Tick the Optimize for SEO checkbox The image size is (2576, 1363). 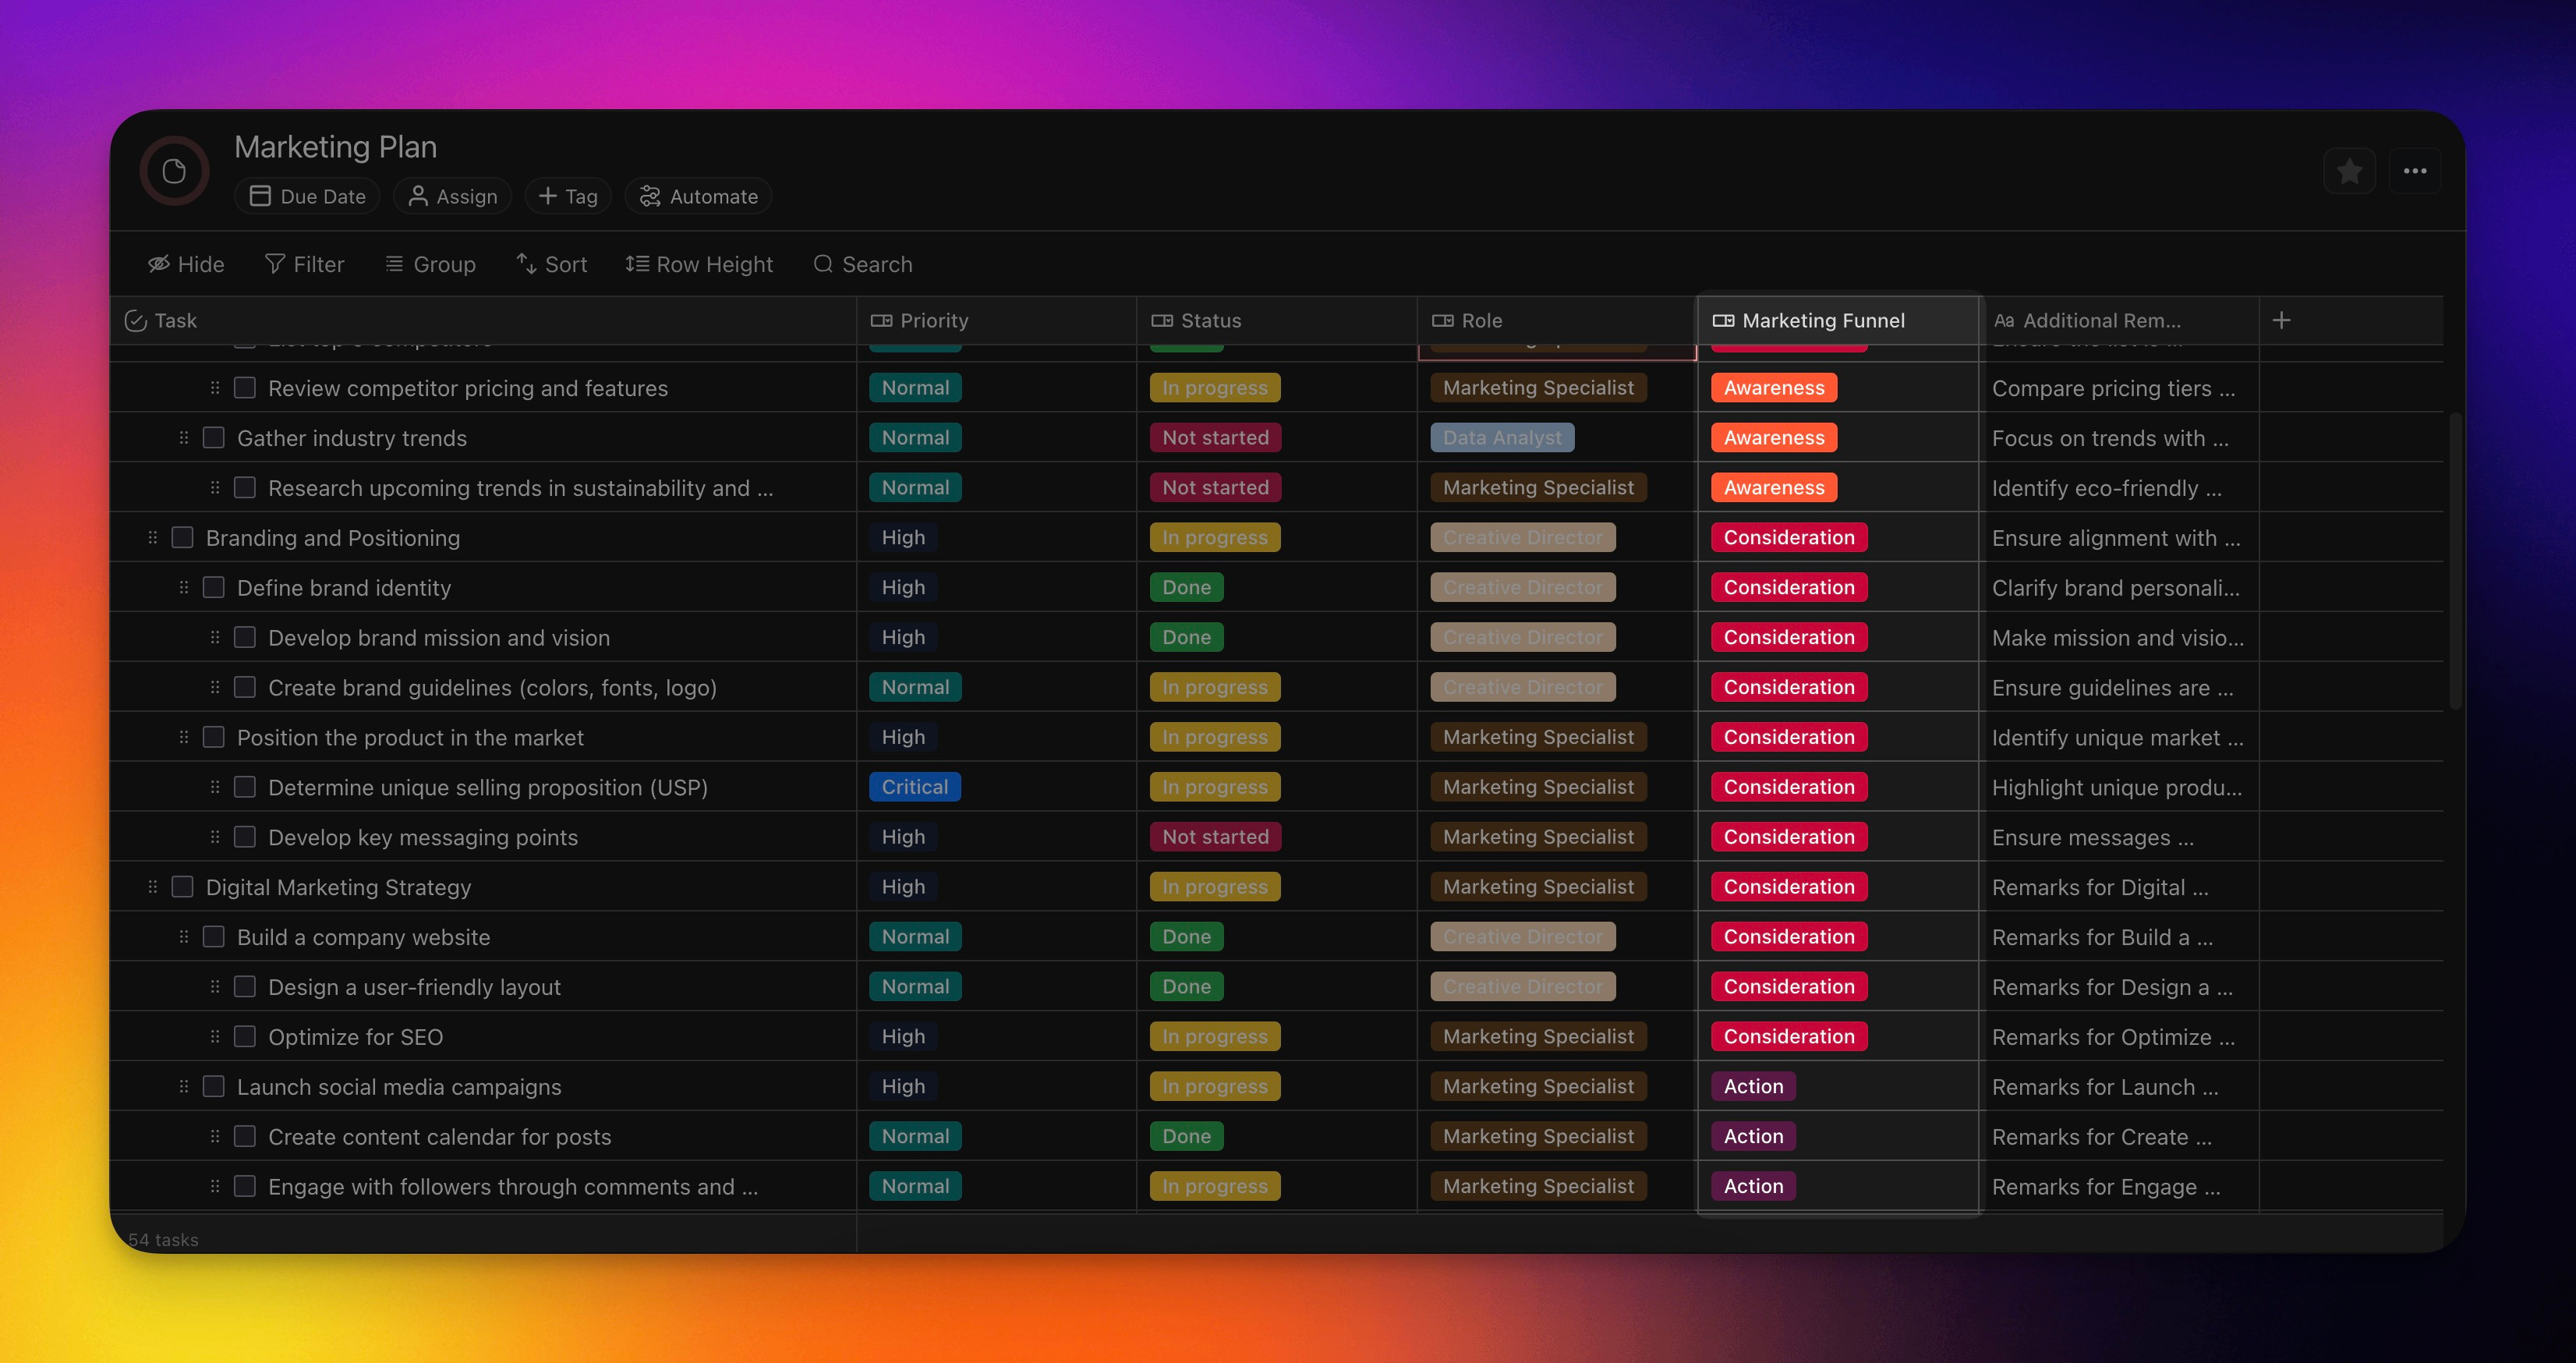click(244, 1037)
